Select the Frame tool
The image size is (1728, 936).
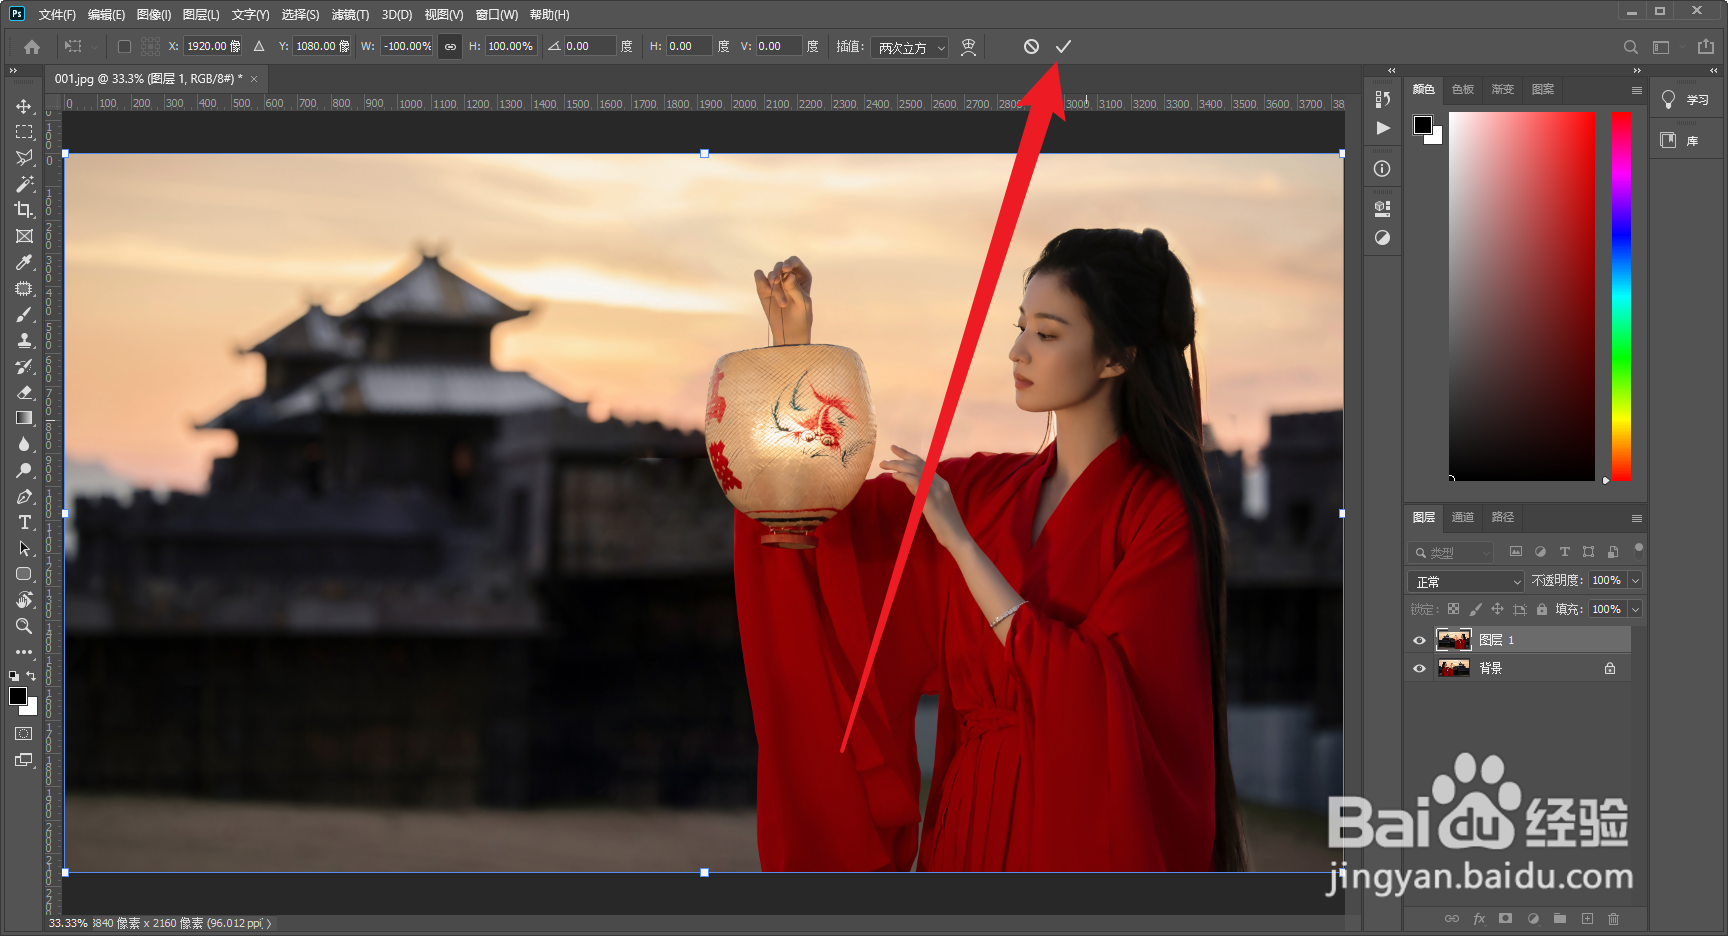pyautogui.click(x=24, y=236)
